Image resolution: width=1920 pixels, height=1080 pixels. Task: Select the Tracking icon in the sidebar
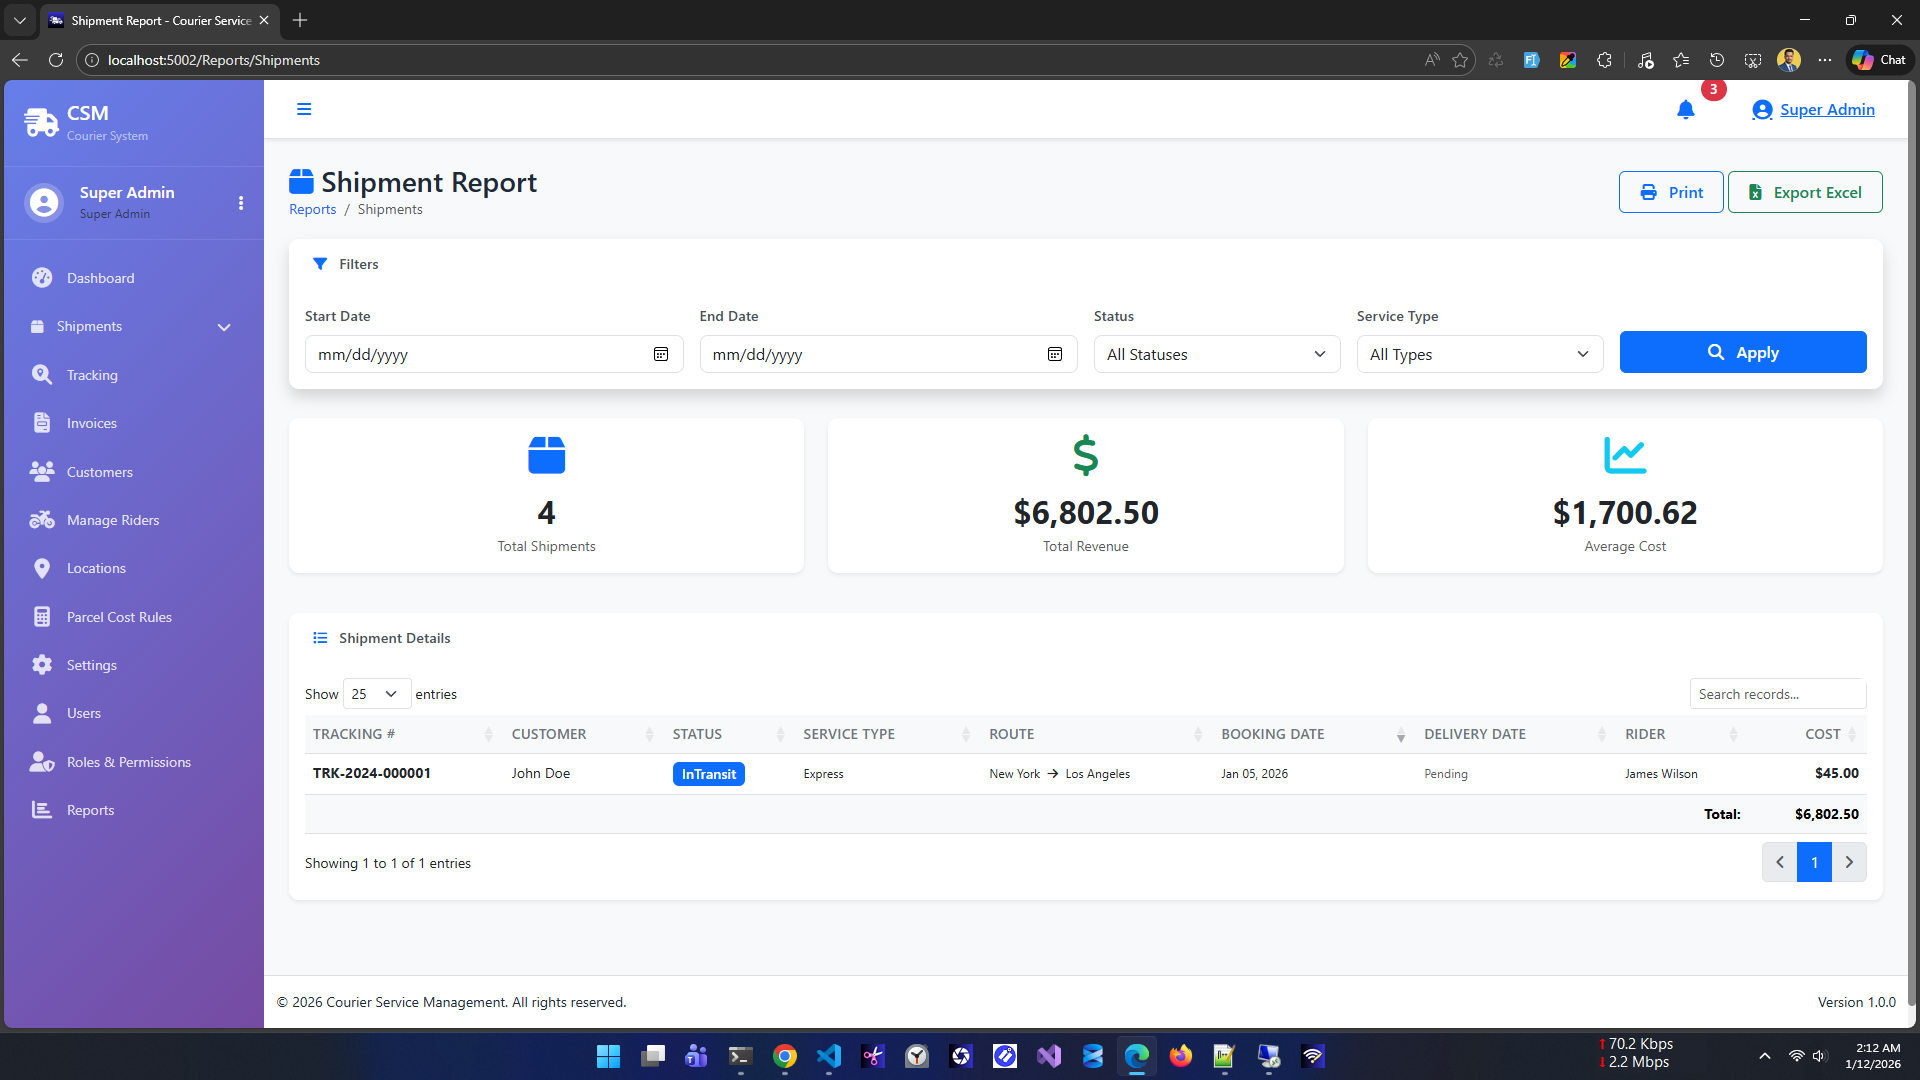click(x=43, y=374)
